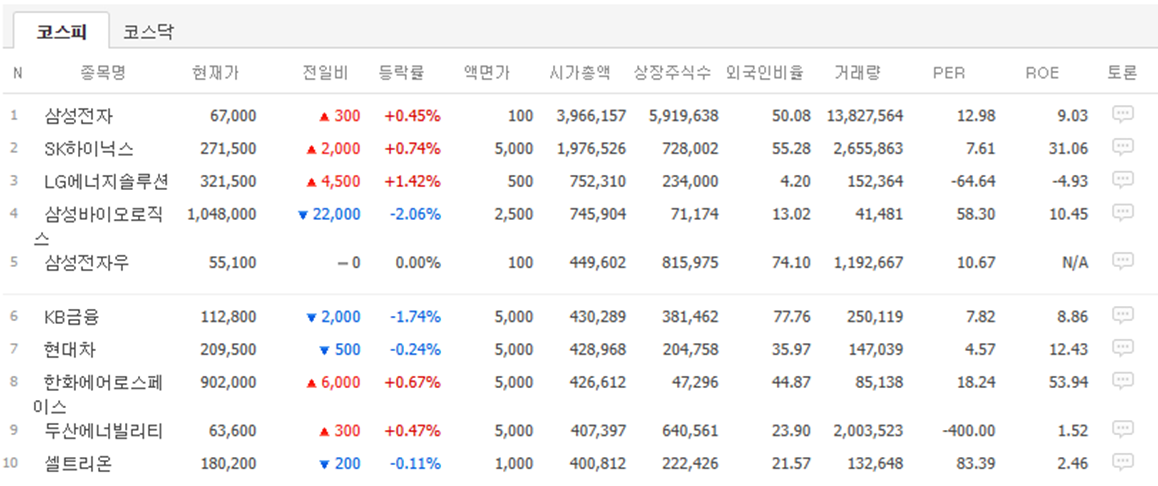This screenshot has width=1158, height=486.
Task: Open discussion icon for KB금융
Action: click(1123, 315)
